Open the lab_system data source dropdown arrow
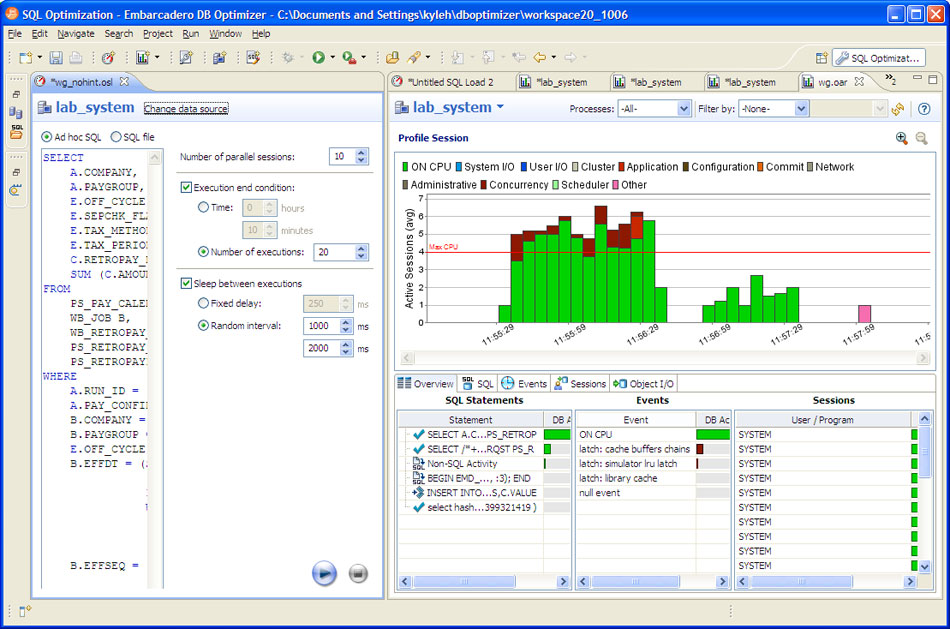950x629 pixels. point(500,107)
